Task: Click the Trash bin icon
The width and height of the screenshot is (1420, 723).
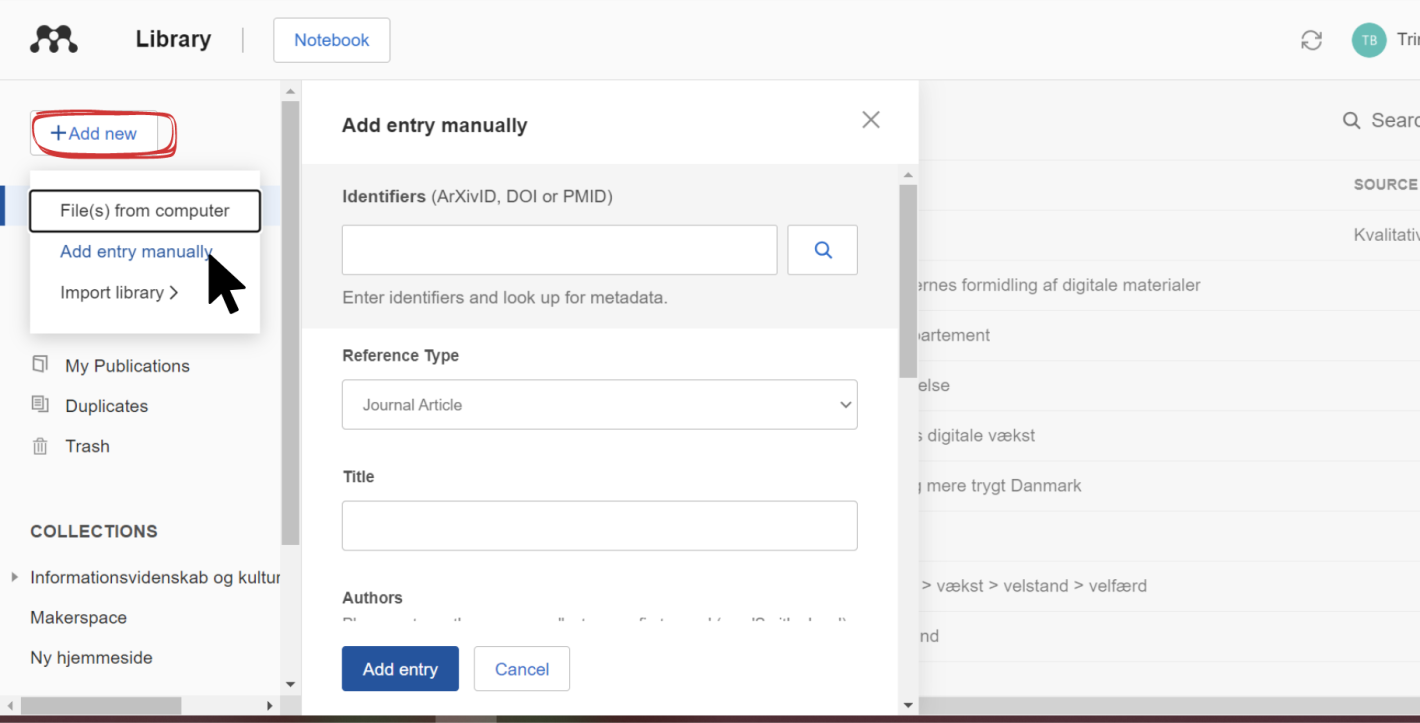Action: click(40, 446)
